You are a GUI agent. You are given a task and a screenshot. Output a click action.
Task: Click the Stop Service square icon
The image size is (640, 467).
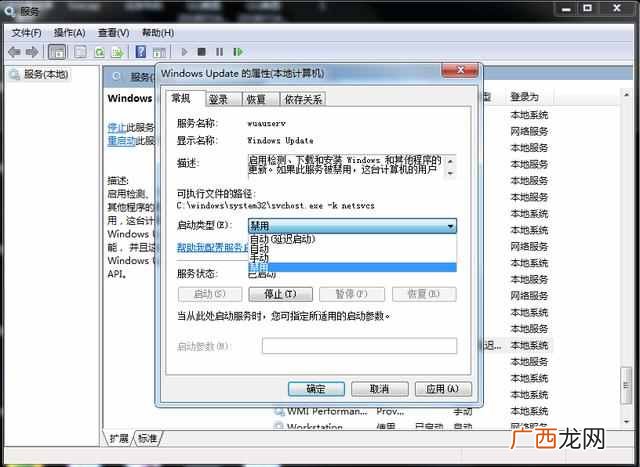202,52
